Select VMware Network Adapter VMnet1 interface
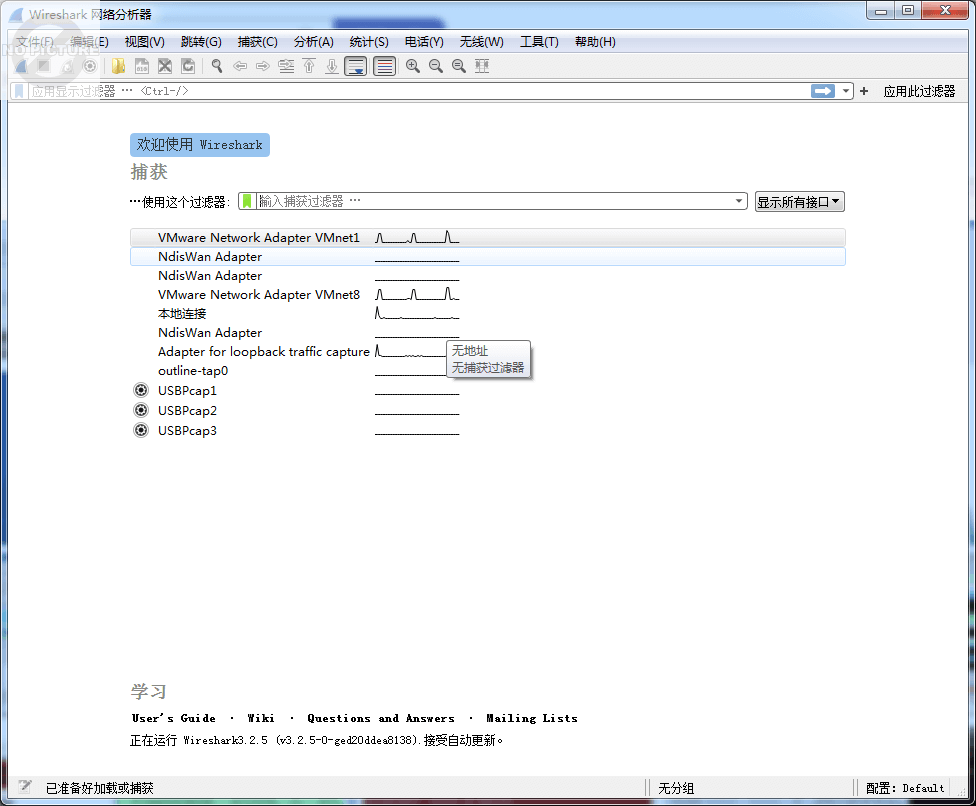The image size is (976, 806). pyautogui.click(x=487, y=237)
